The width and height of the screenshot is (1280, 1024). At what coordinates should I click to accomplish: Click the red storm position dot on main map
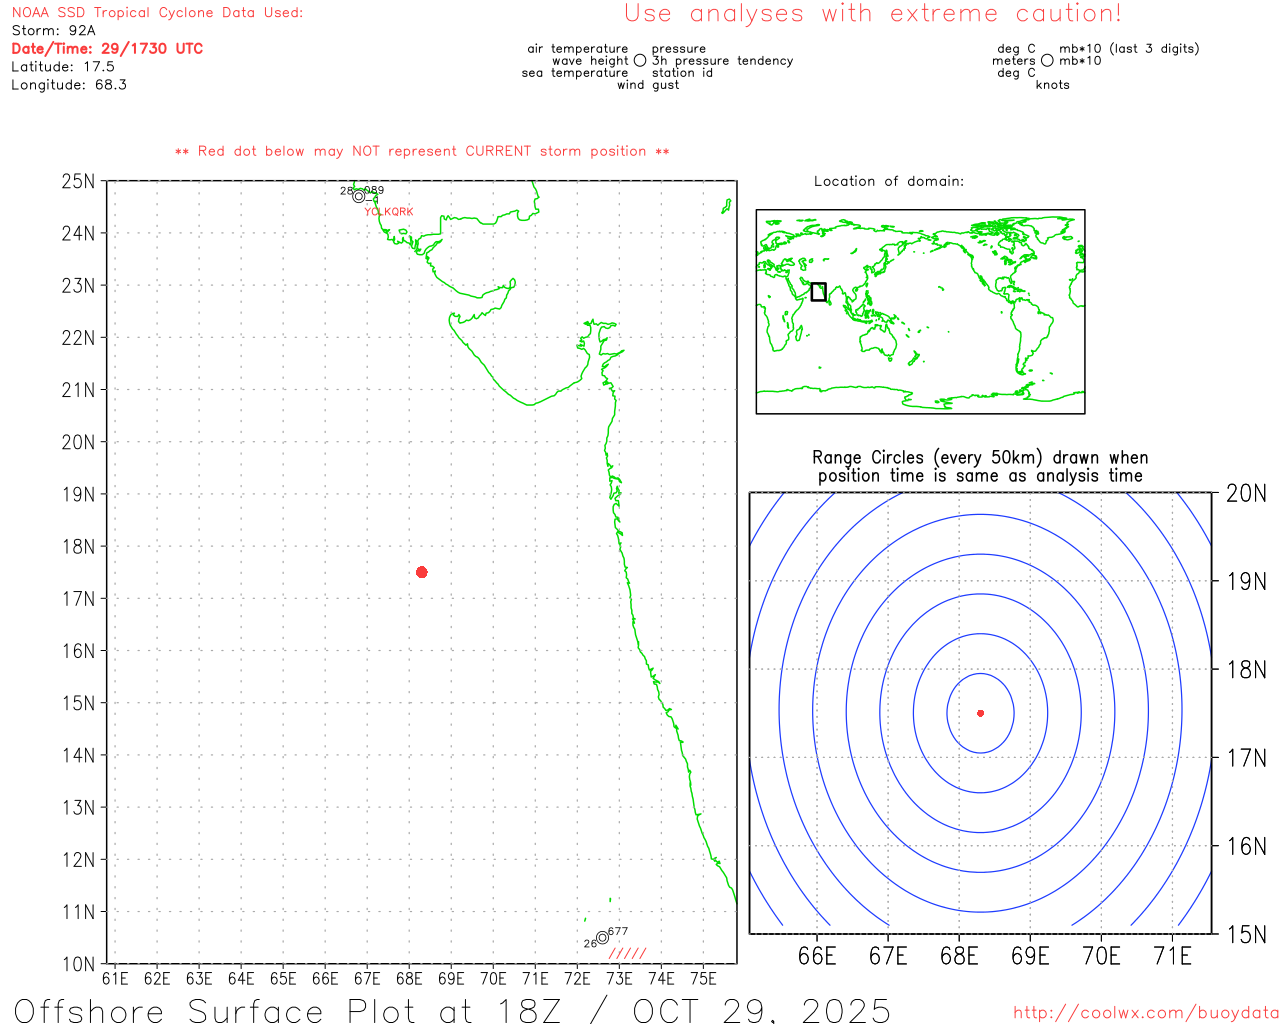(x=421, y=572)
